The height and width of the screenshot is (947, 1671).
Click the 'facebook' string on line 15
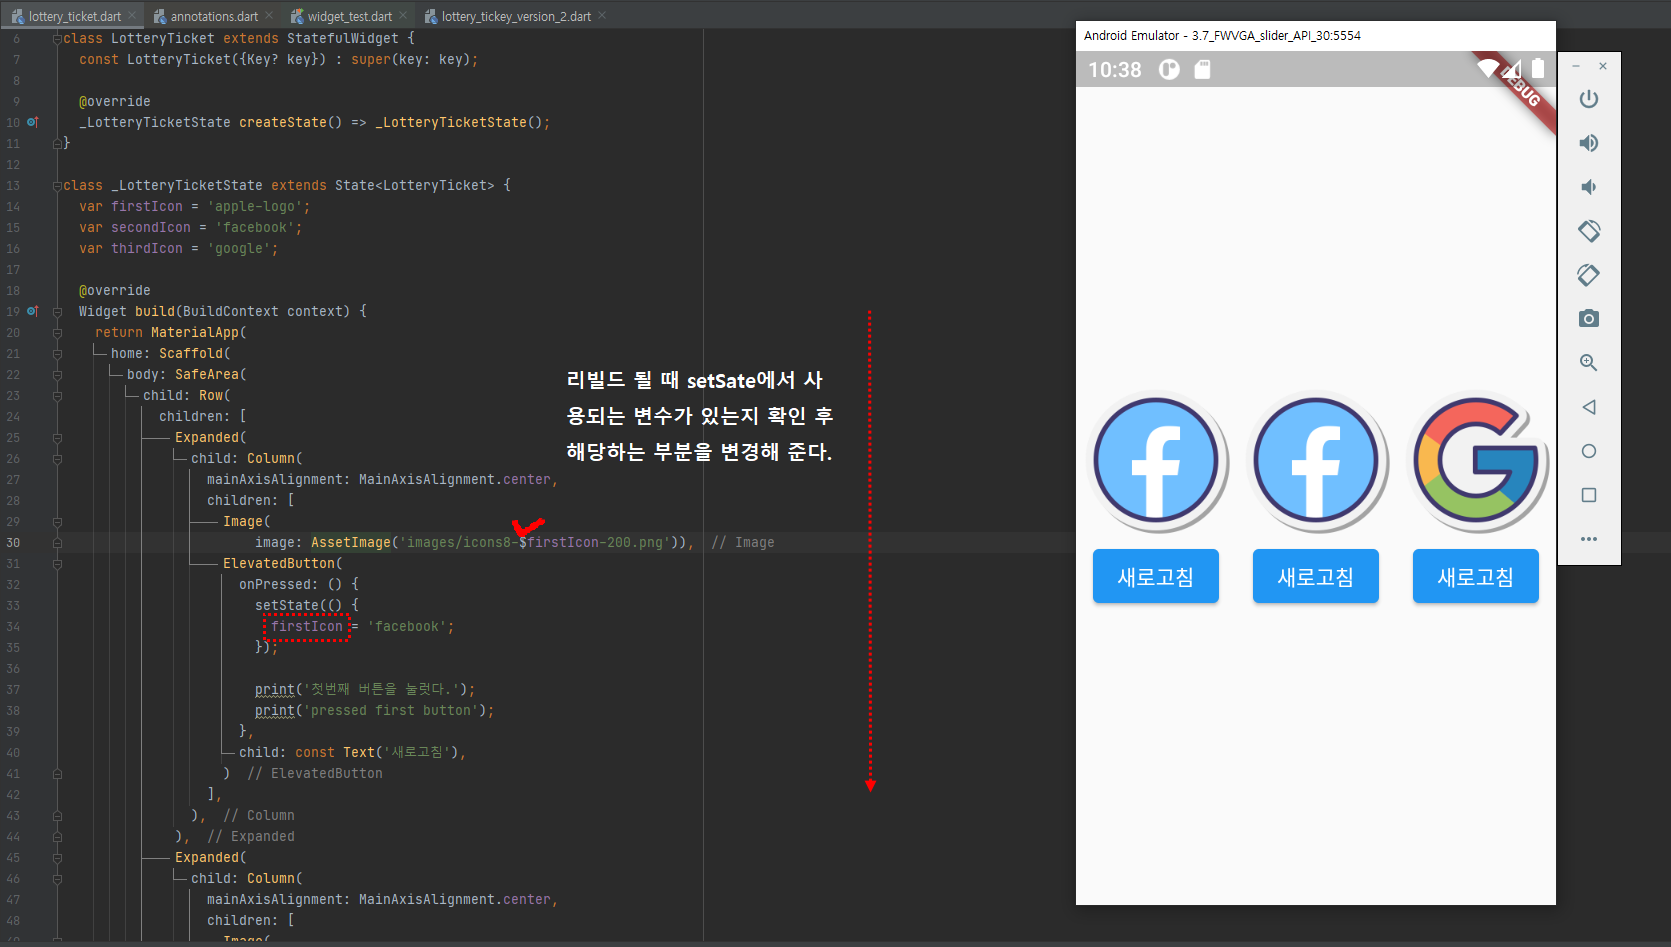point(254,227)
